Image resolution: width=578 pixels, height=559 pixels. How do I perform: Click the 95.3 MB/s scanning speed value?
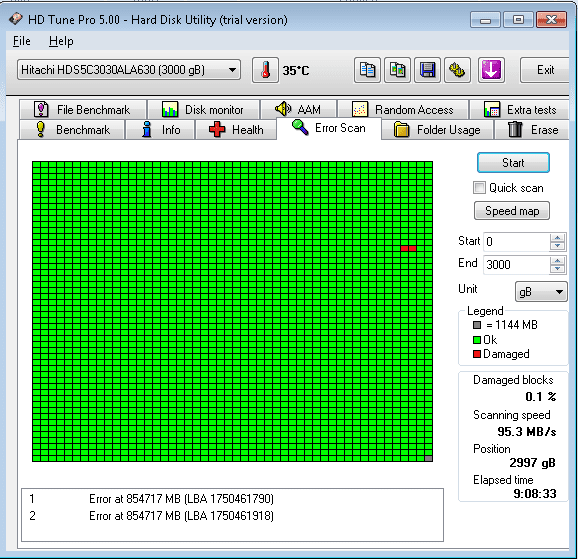click(x=527, y=431)
